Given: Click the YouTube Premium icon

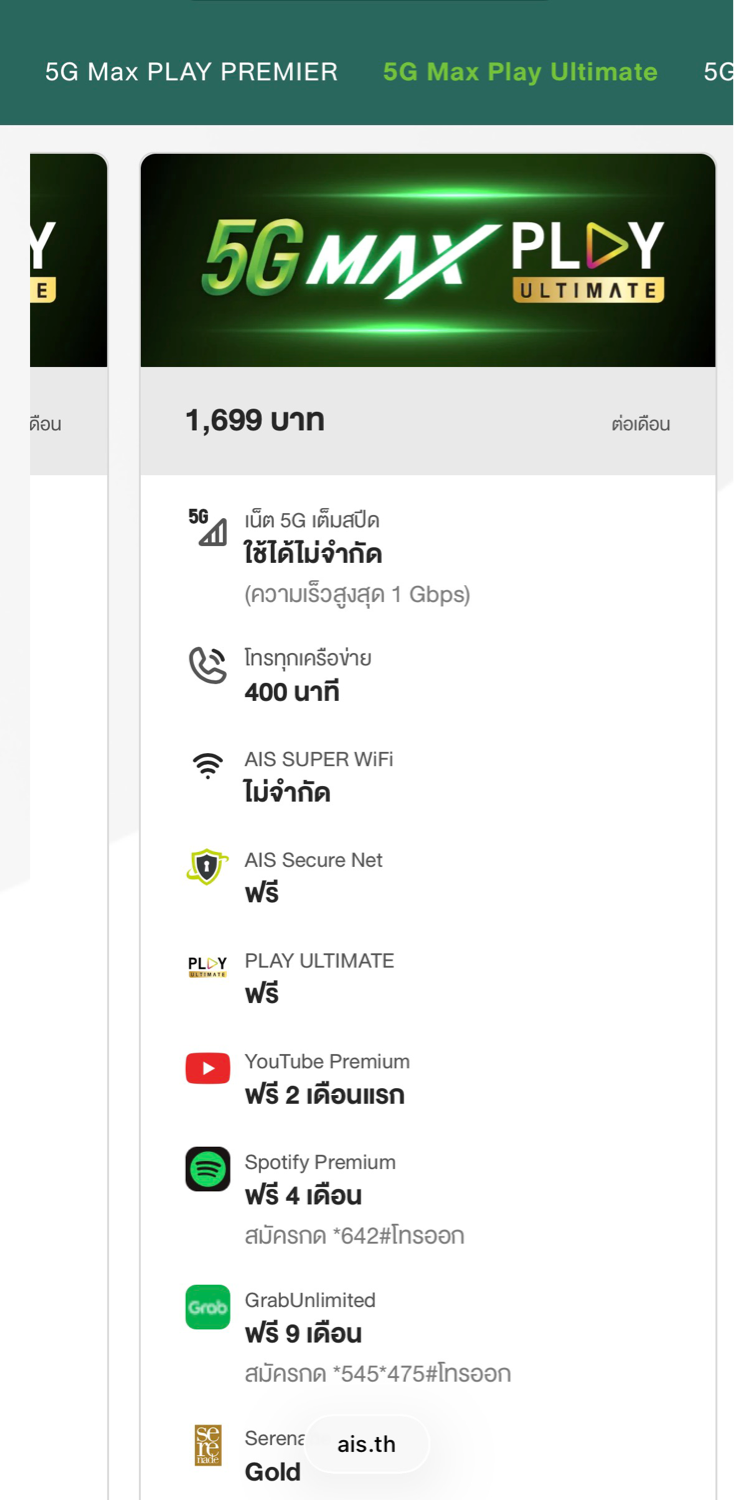Looking at the screenshot, I should tap(207, 1068).
